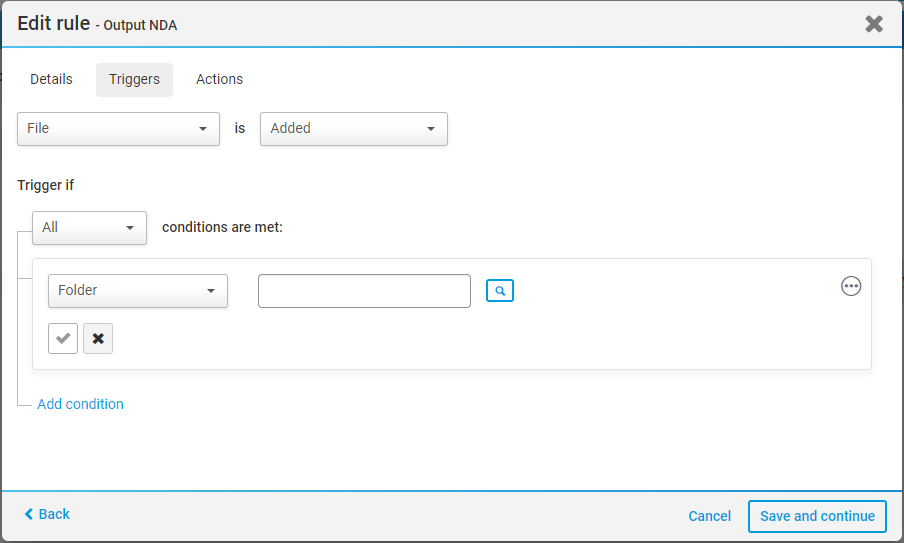Open the File object type dropdown

pyautogui.click(x=118, y=129)
